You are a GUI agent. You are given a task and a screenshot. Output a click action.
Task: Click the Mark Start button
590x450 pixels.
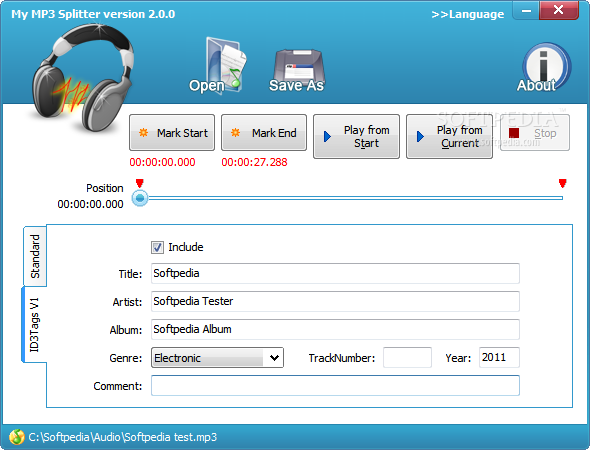click(x=172, y=133)
